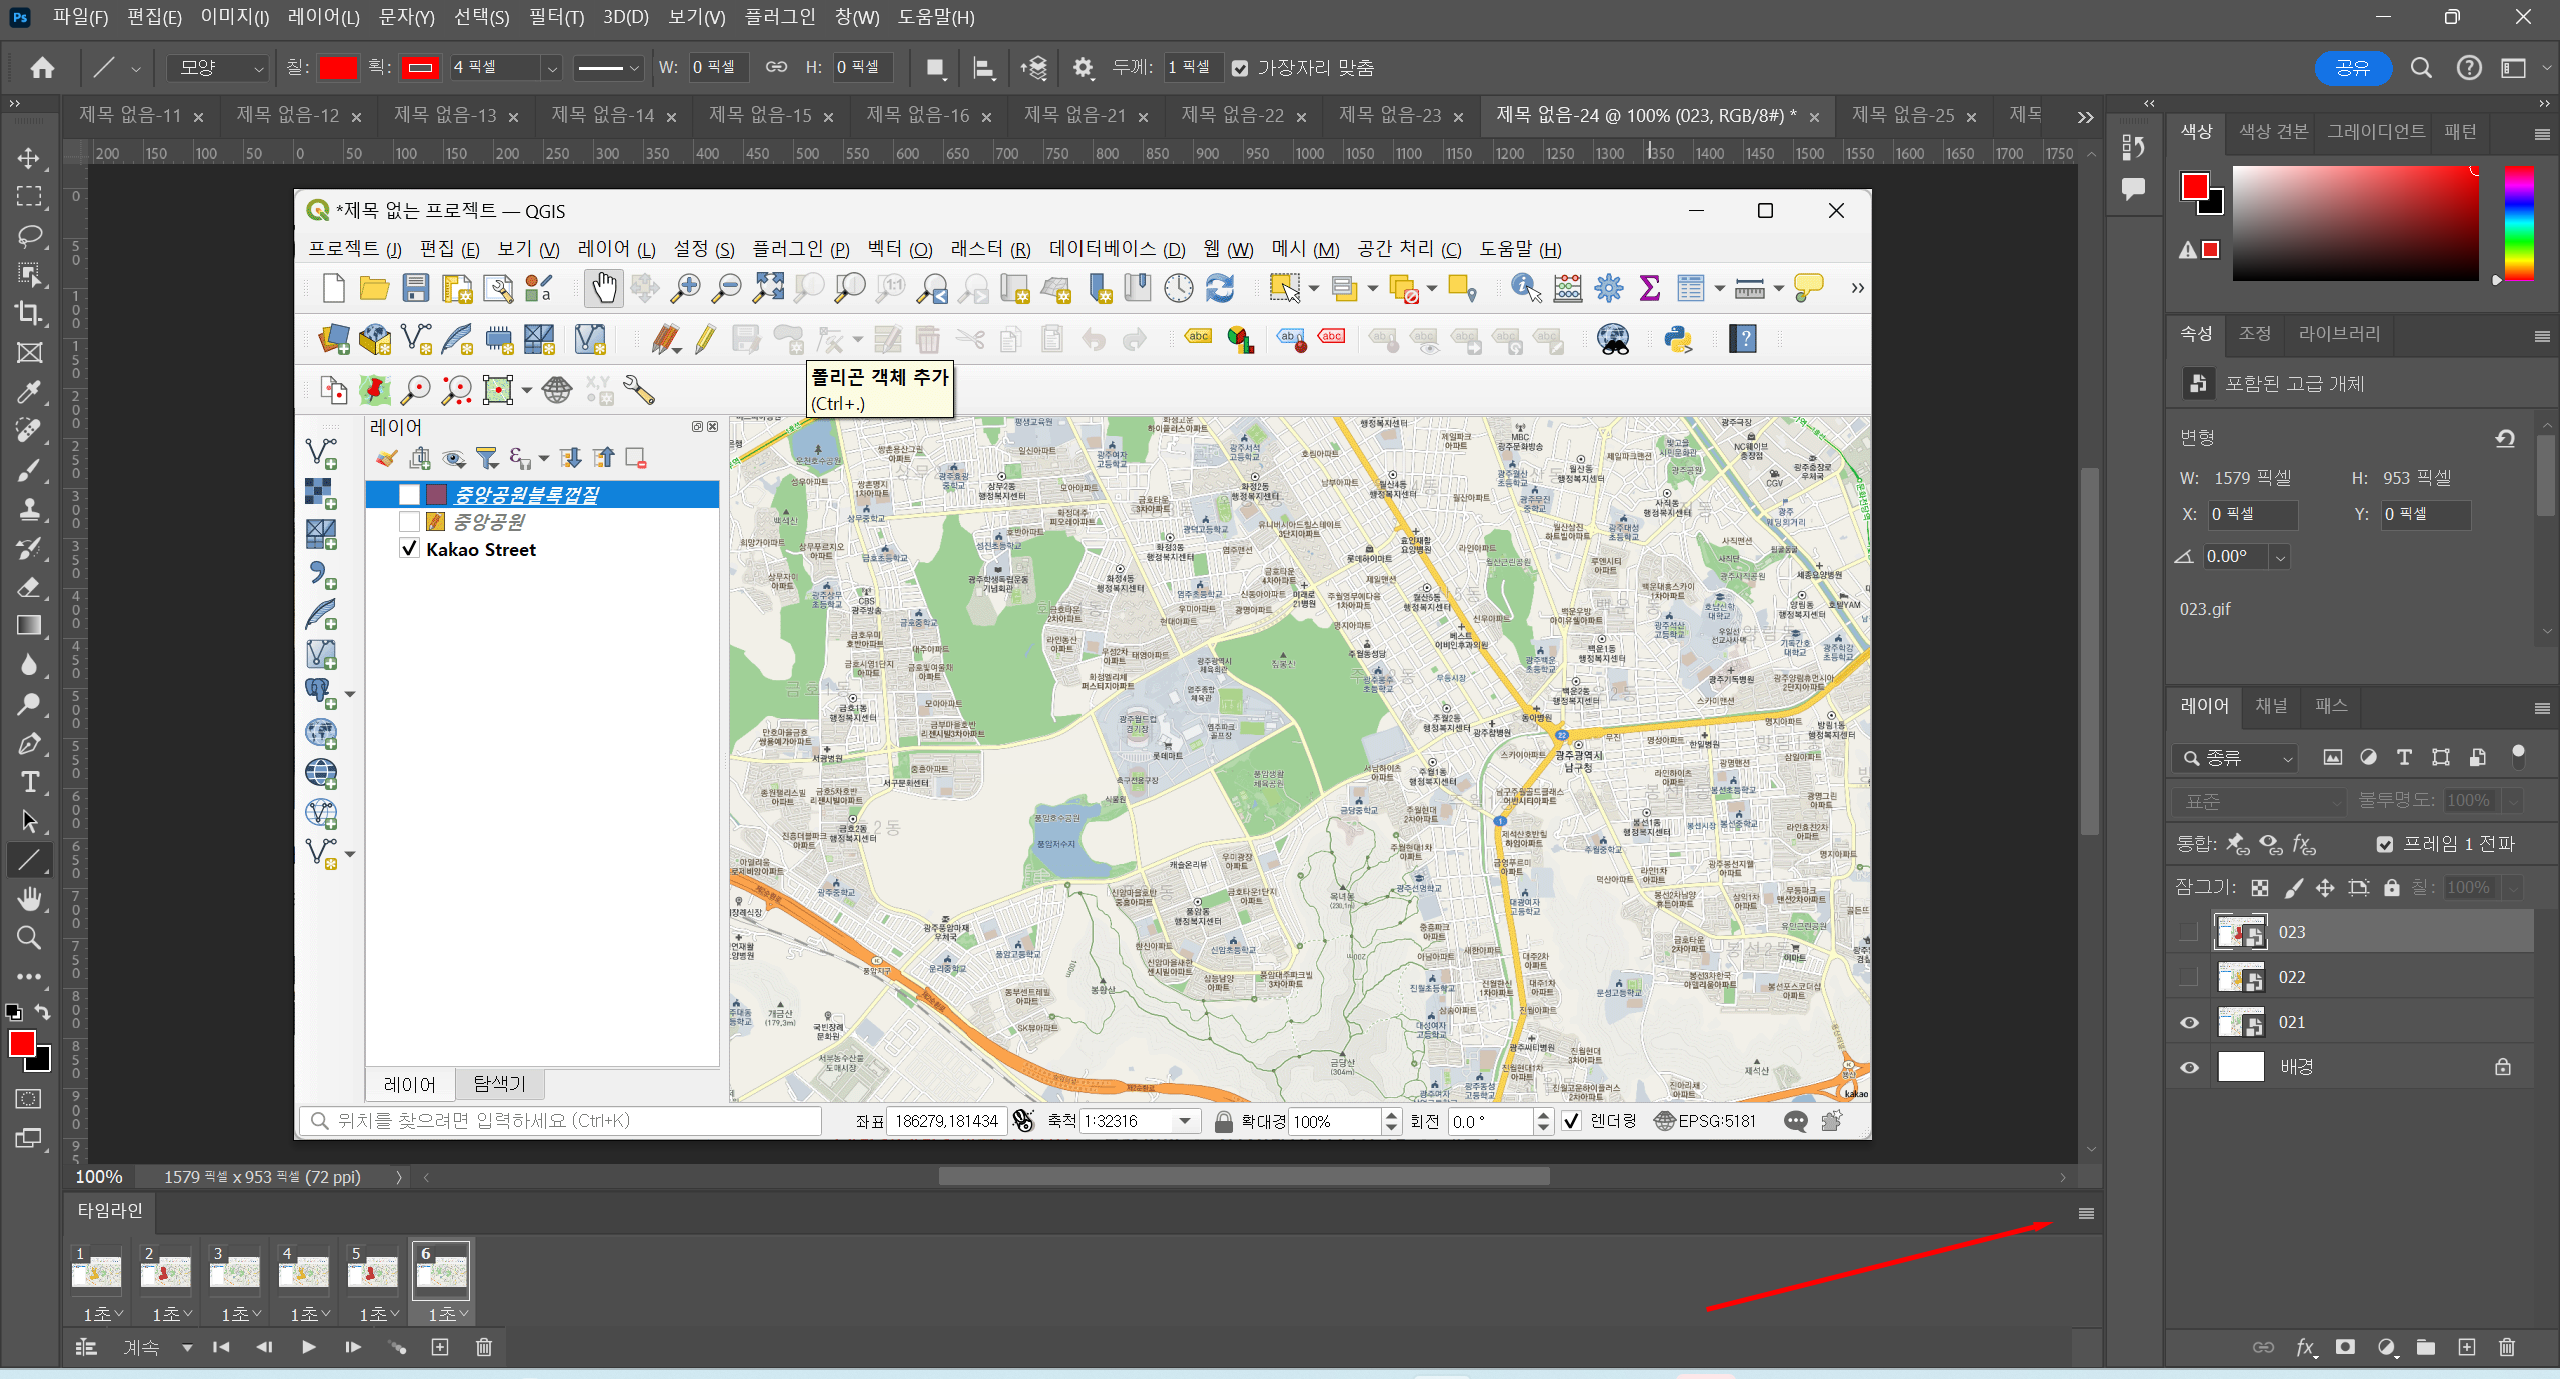Play the timeline animation
2560x1379 pixels.
point(308,1347)
